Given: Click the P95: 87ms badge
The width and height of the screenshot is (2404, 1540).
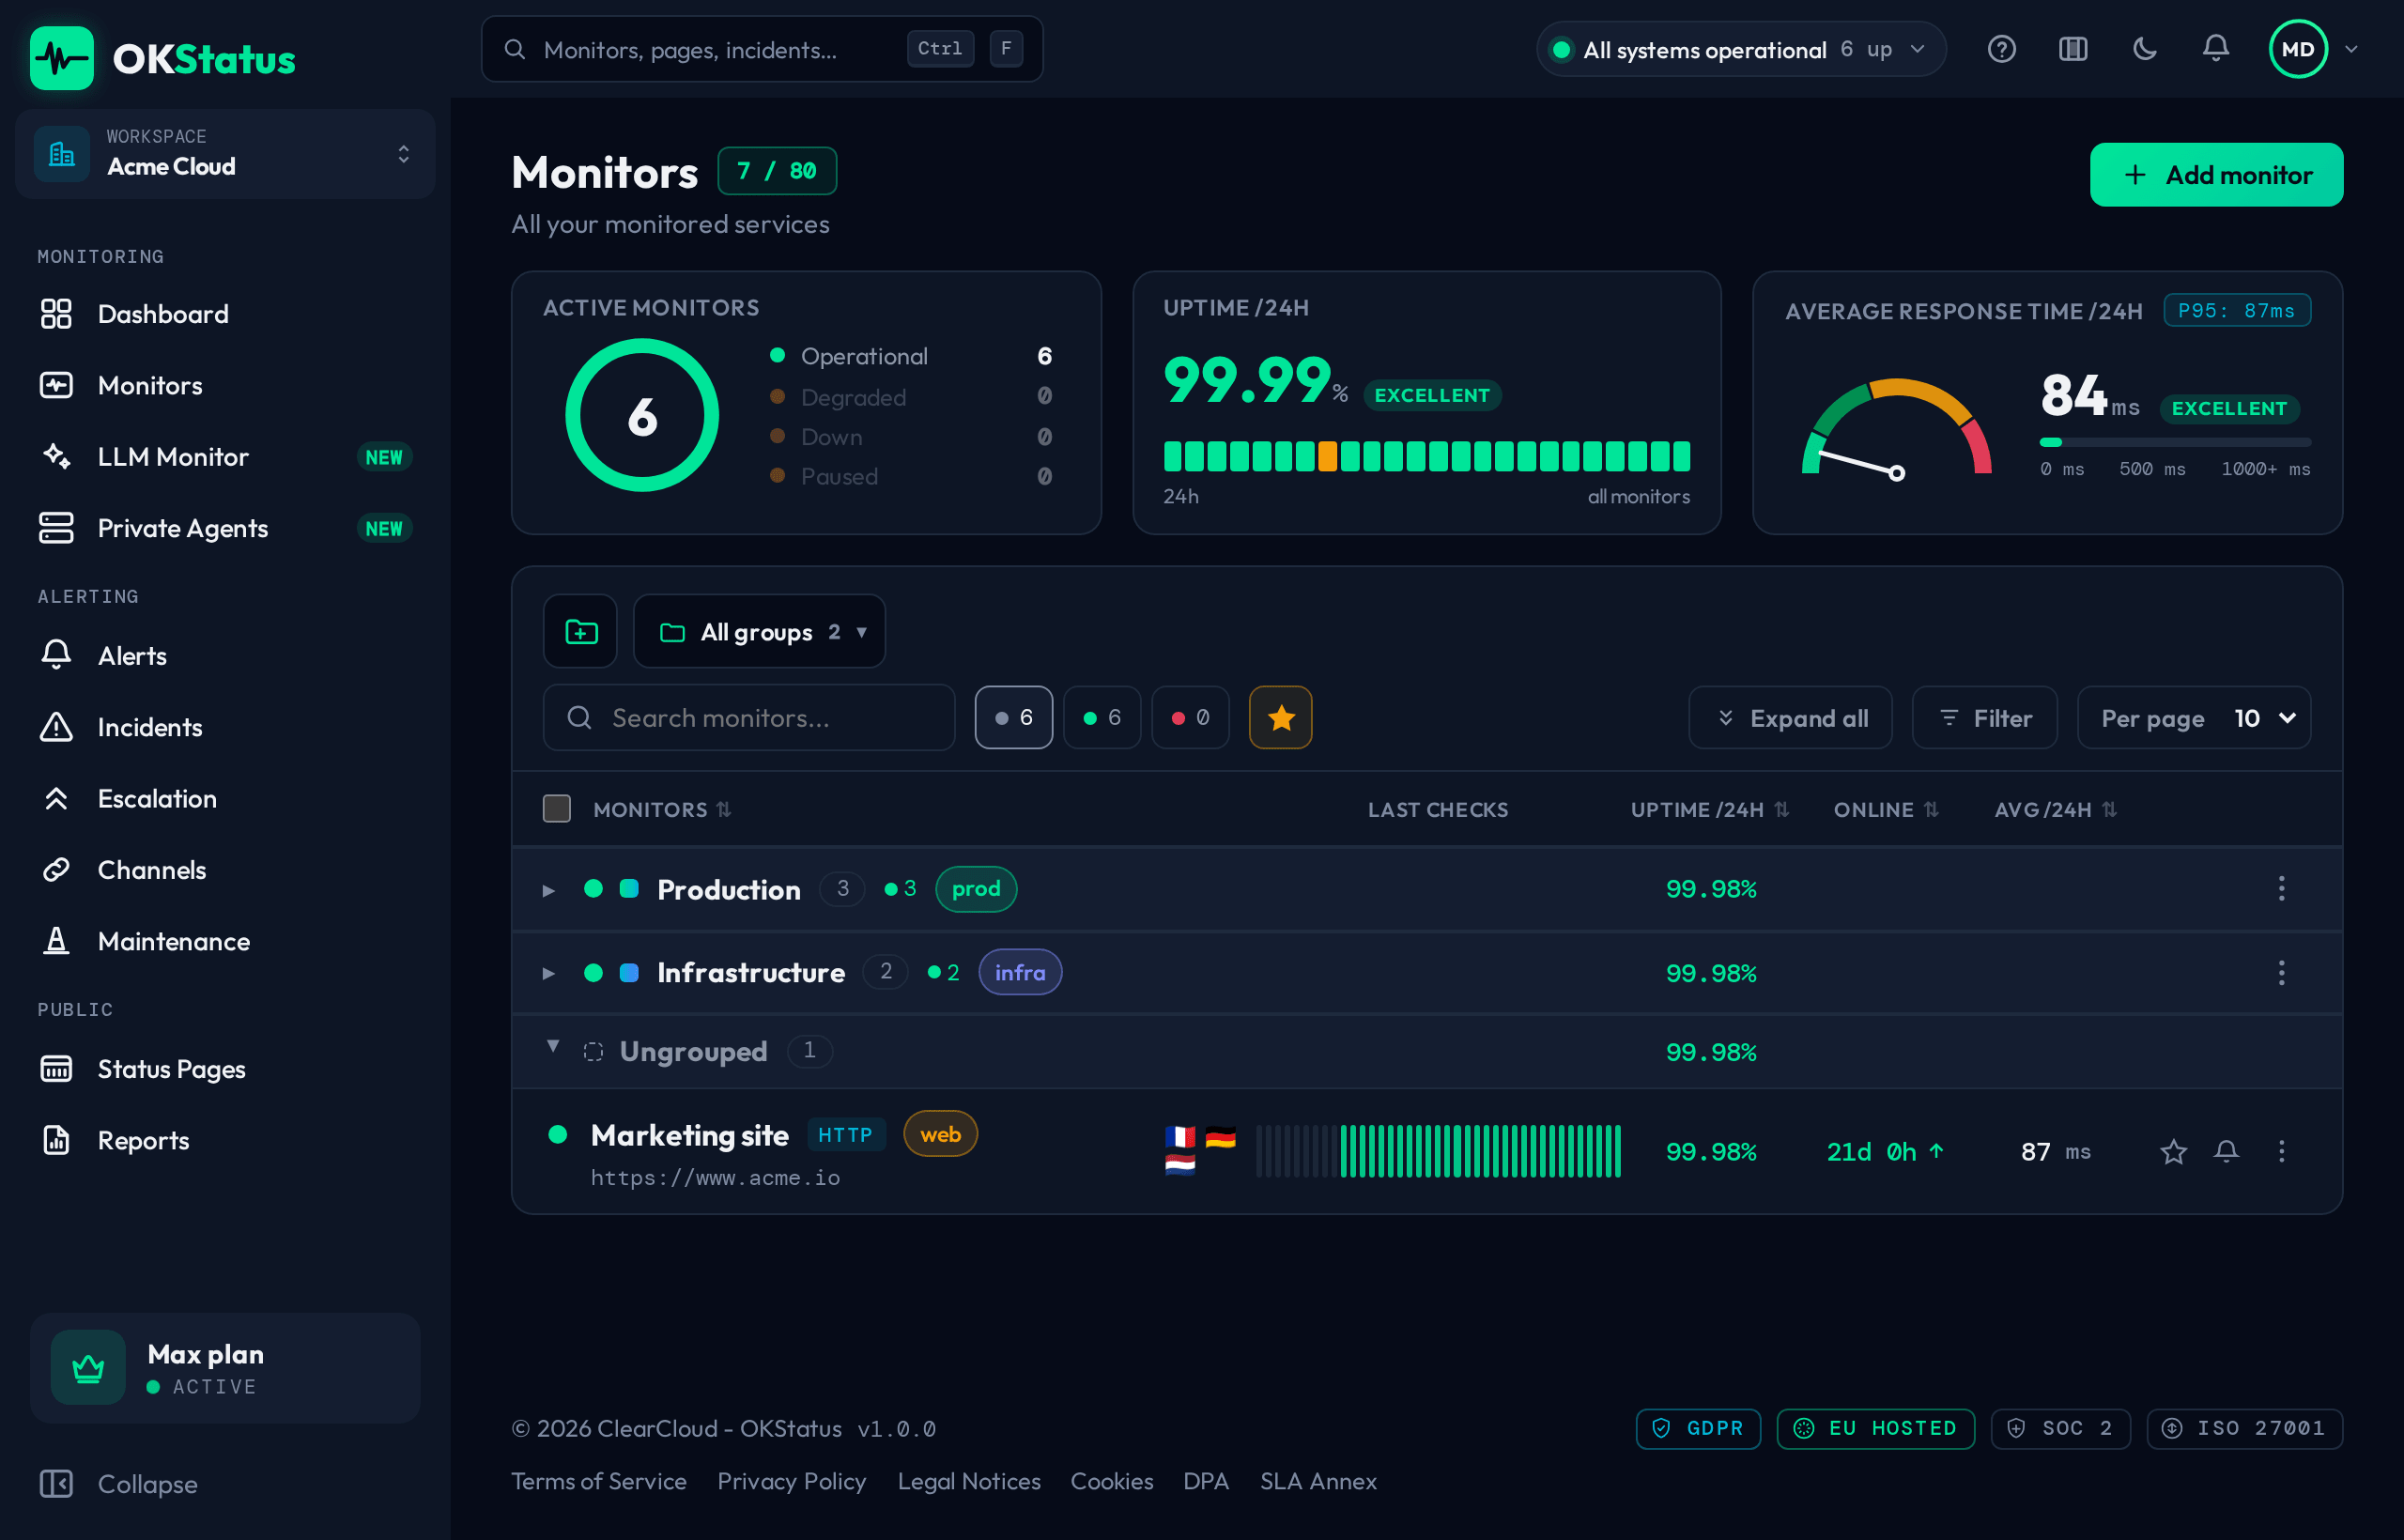Looking at the screenshot, I should (2237, 310).
